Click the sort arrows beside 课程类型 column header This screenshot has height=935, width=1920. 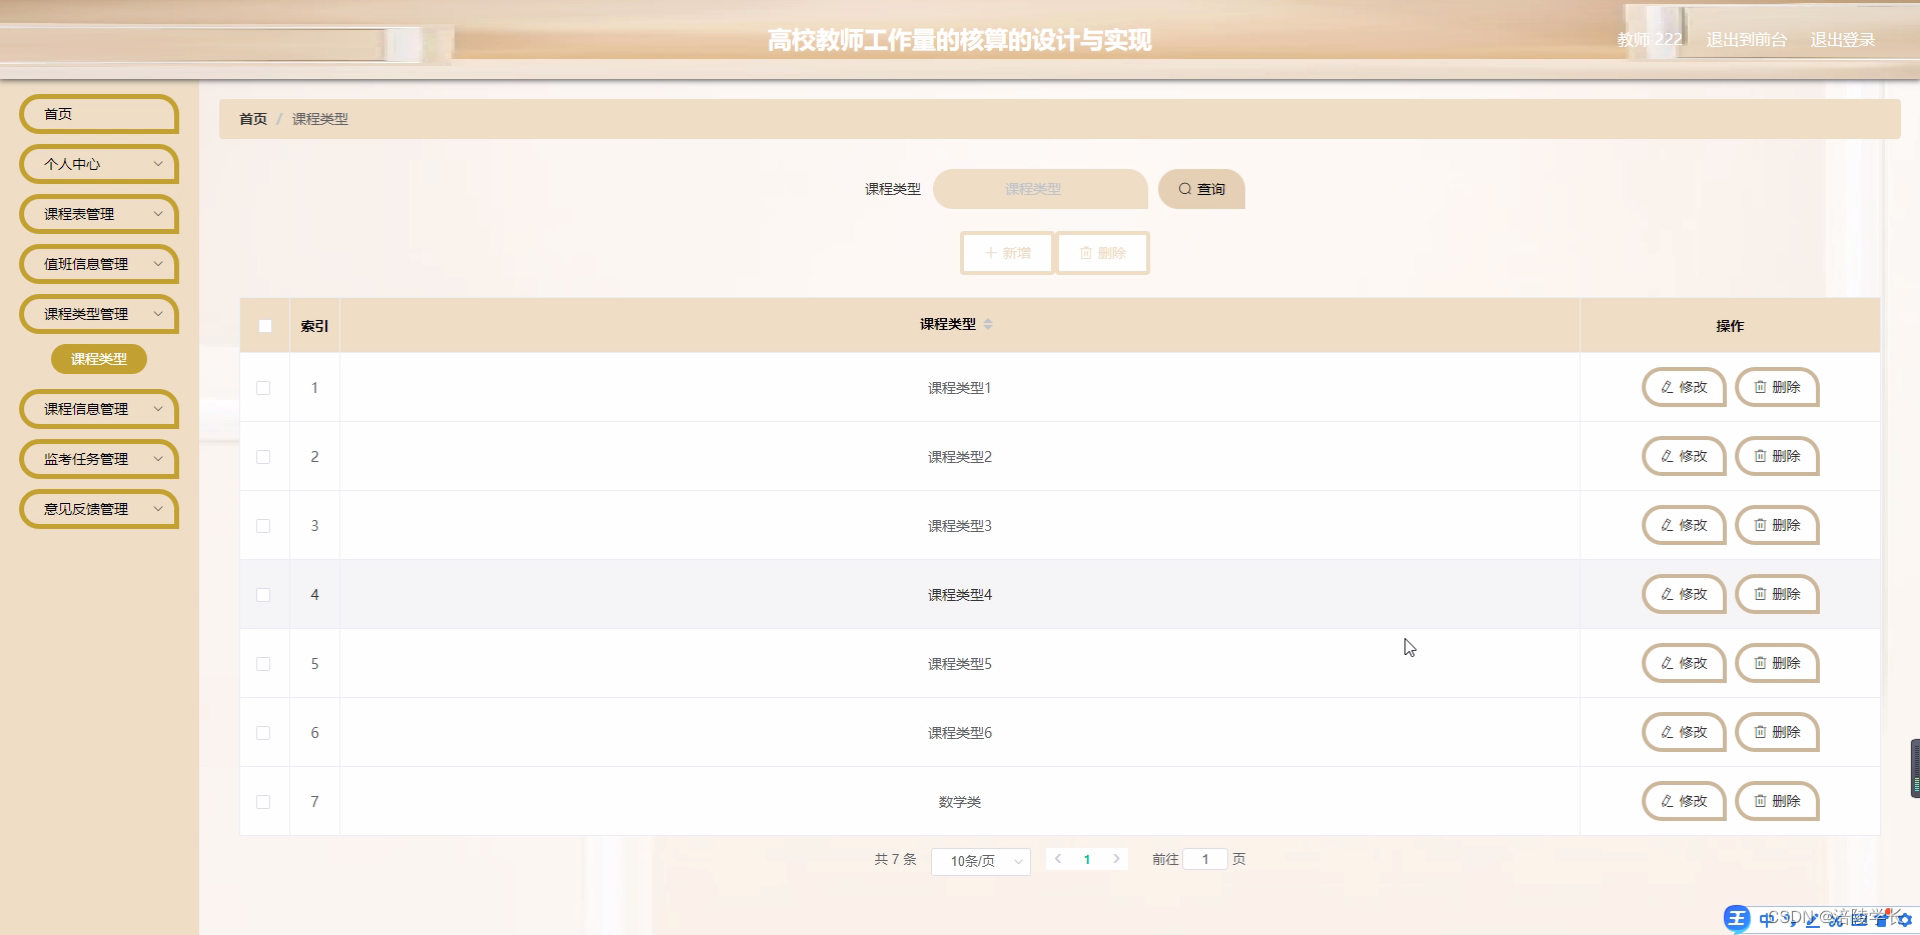pos(989,324)
